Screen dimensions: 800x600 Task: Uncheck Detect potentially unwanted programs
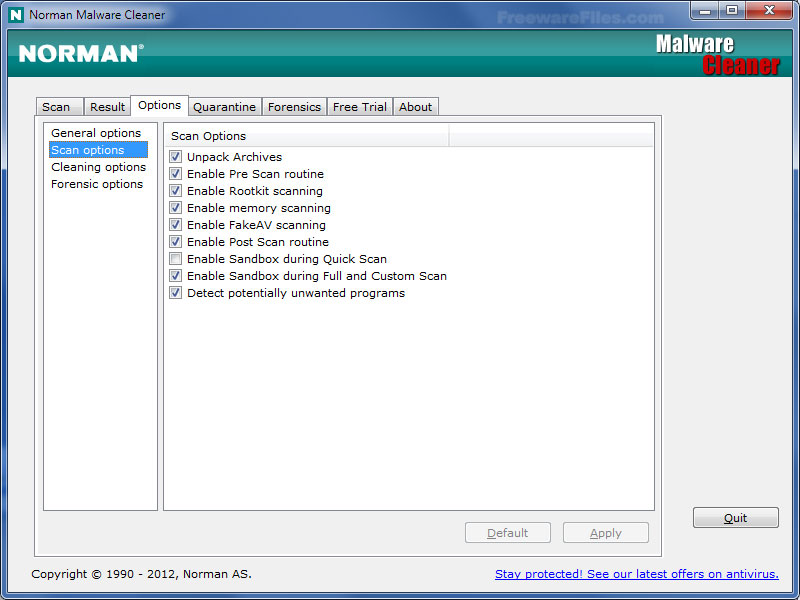coord(176,293)
